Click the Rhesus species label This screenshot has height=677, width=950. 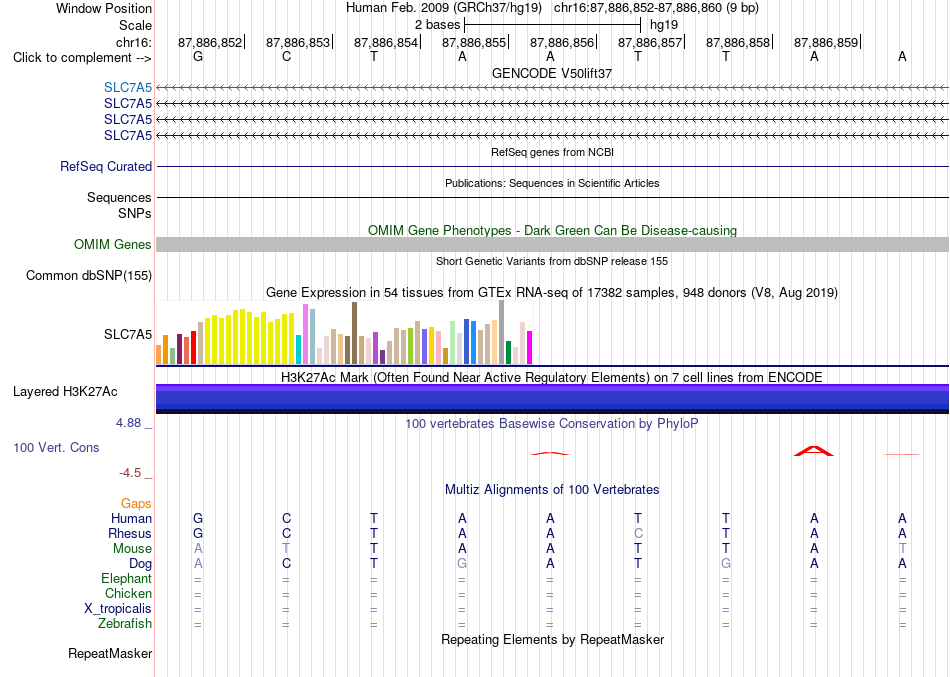[130, 533]
